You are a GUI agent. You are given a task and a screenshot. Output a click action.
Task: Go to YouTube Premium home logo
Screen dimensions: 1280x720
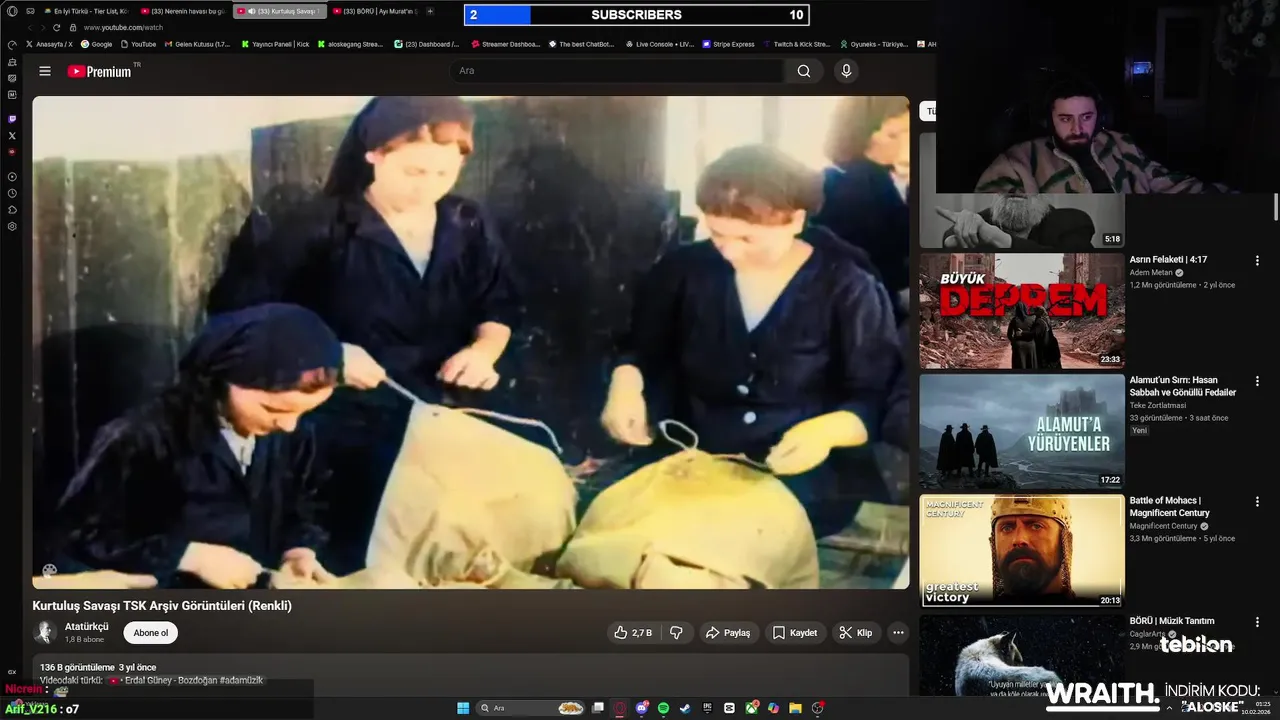click(x=100, y=71)
